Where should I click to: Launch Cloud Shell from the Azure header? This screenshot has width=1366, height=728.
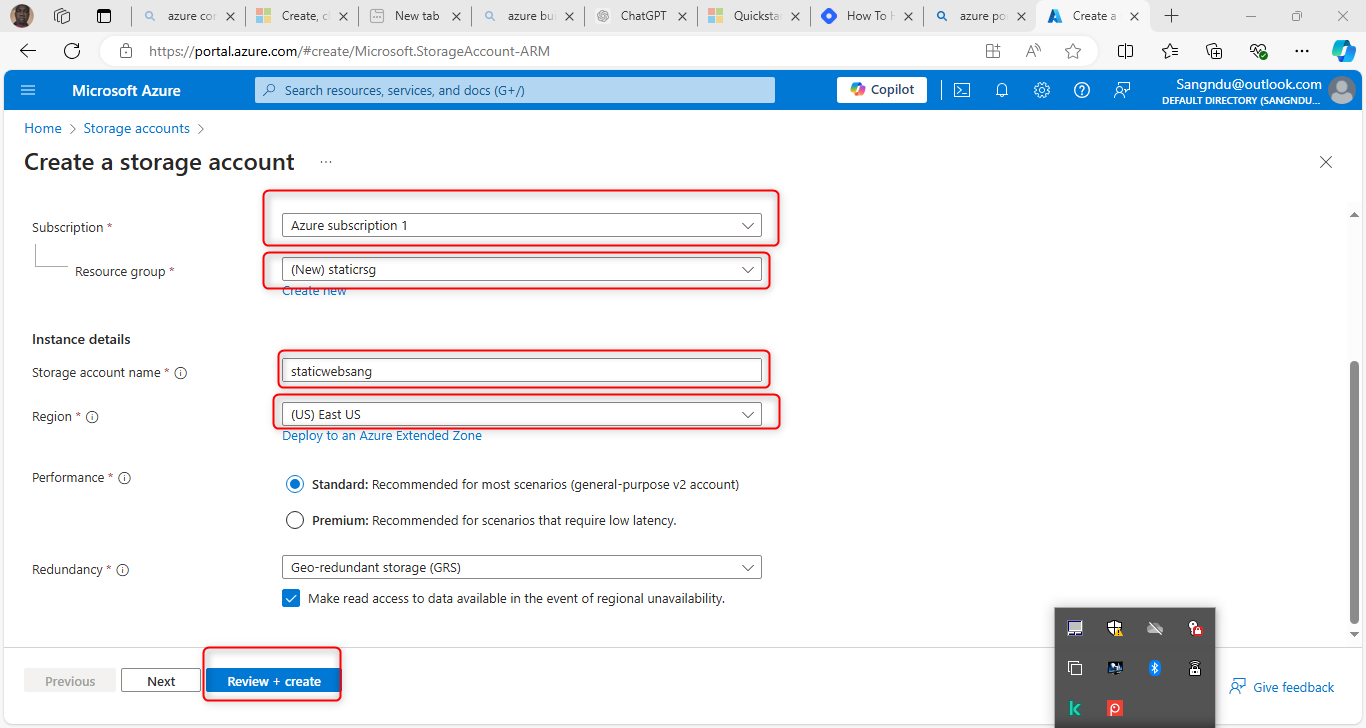tap(961, 90)
